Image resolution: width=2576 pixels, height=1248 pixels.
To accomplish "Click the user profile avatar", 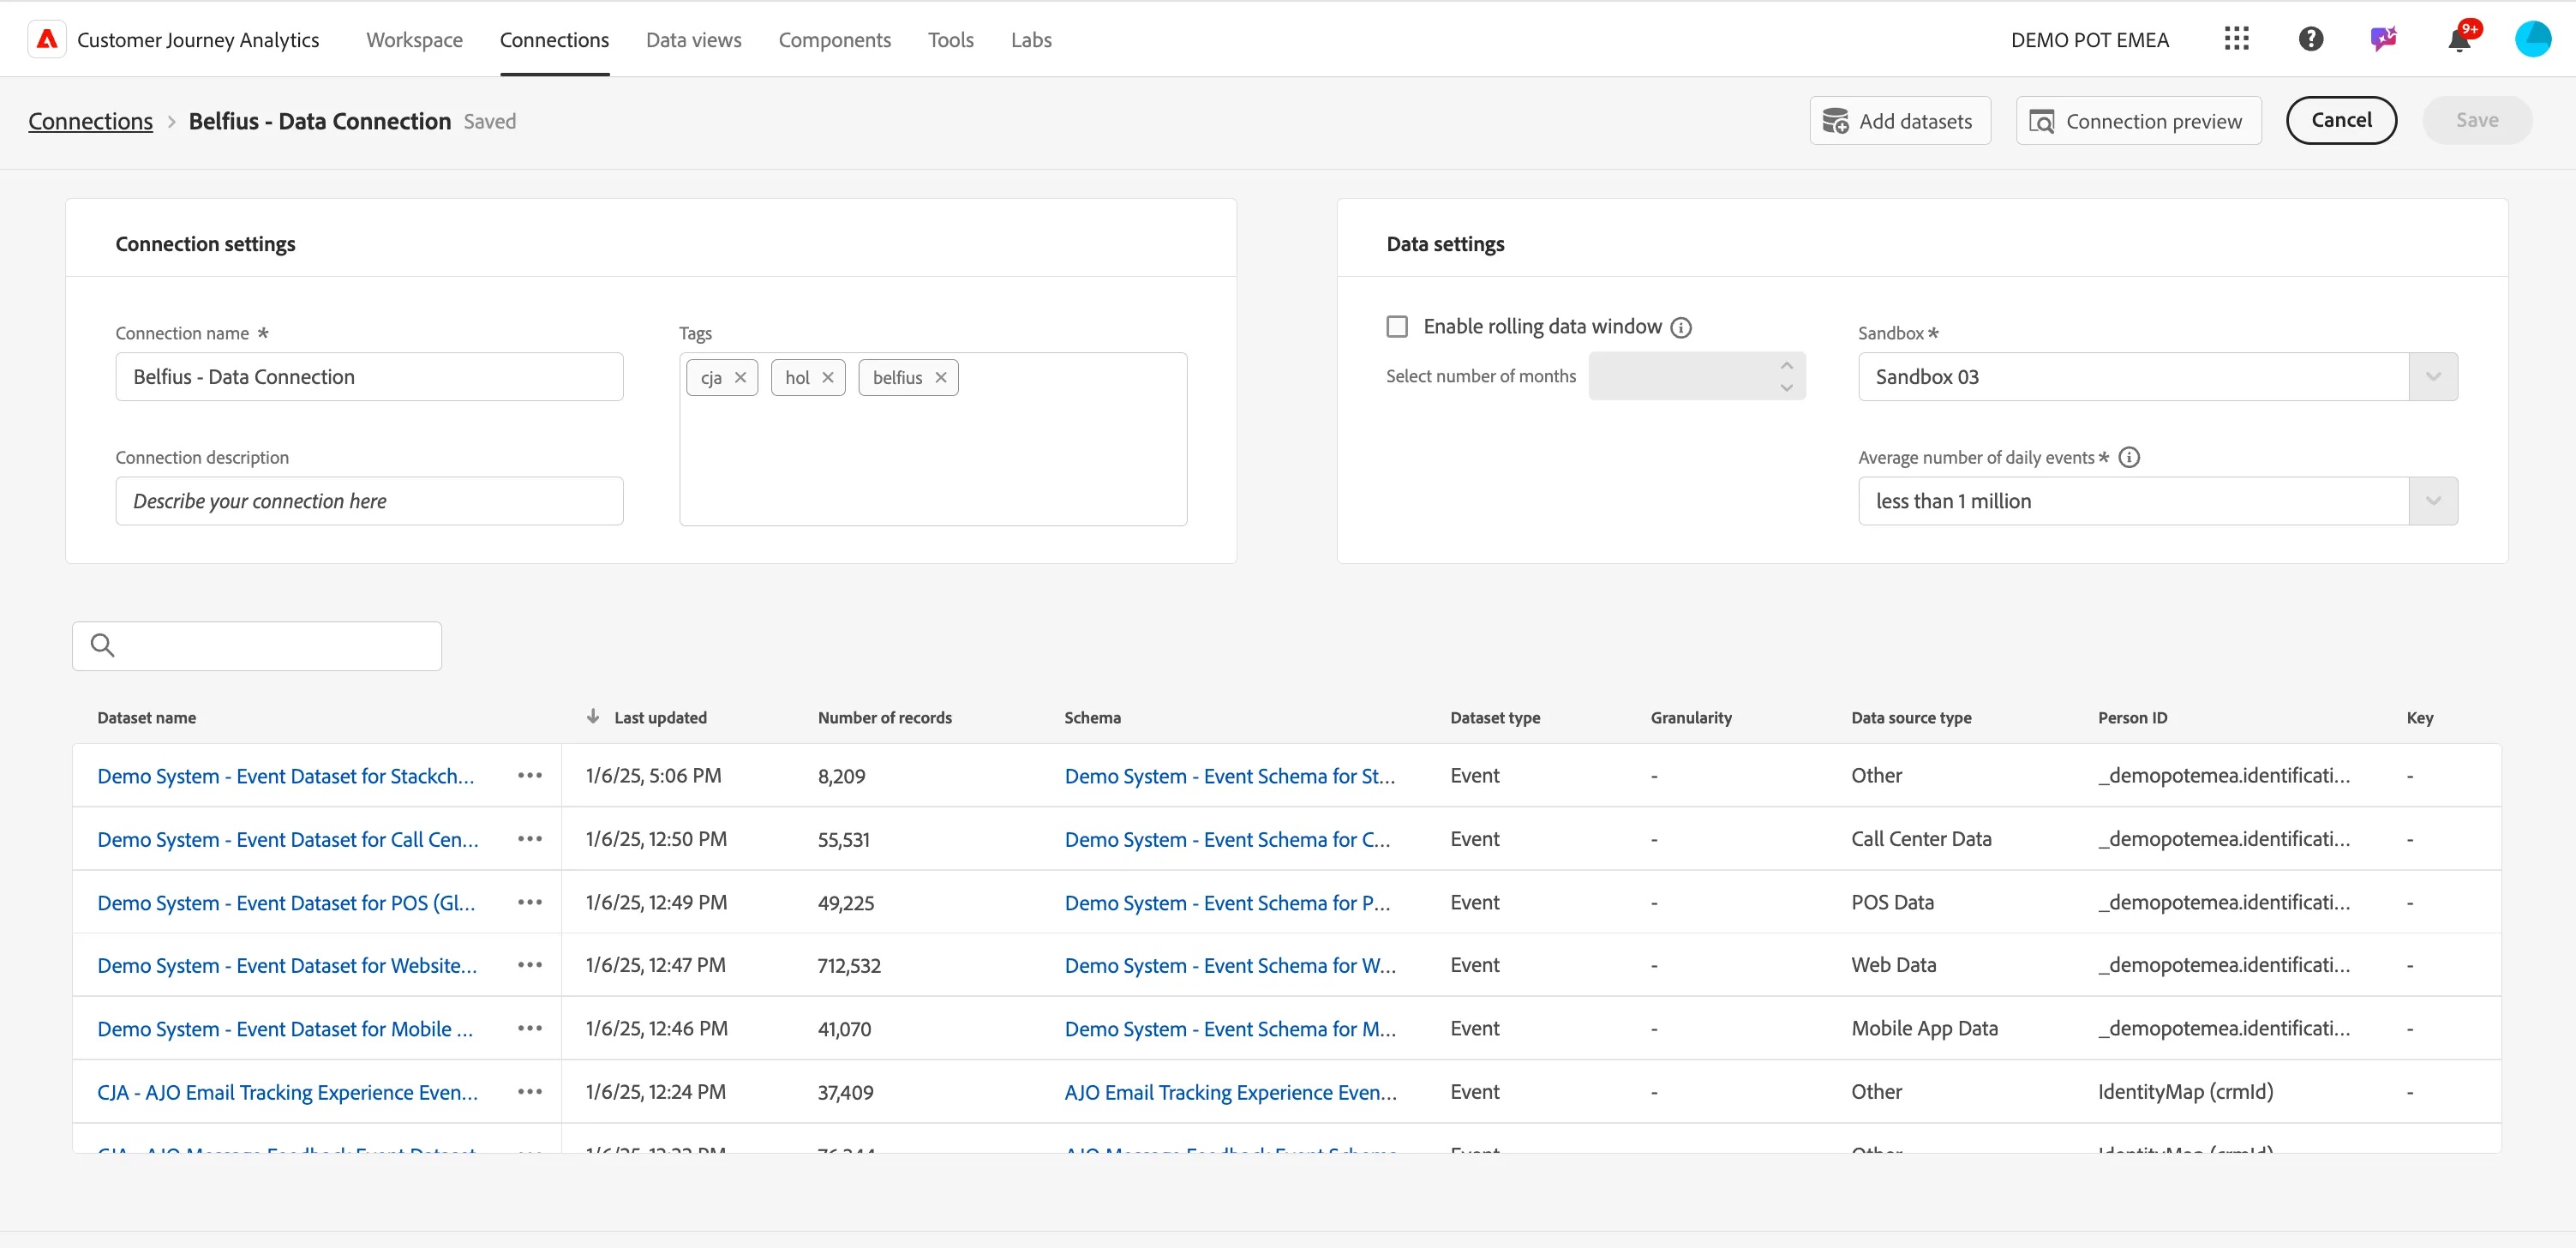I will tap(2533, 39).
